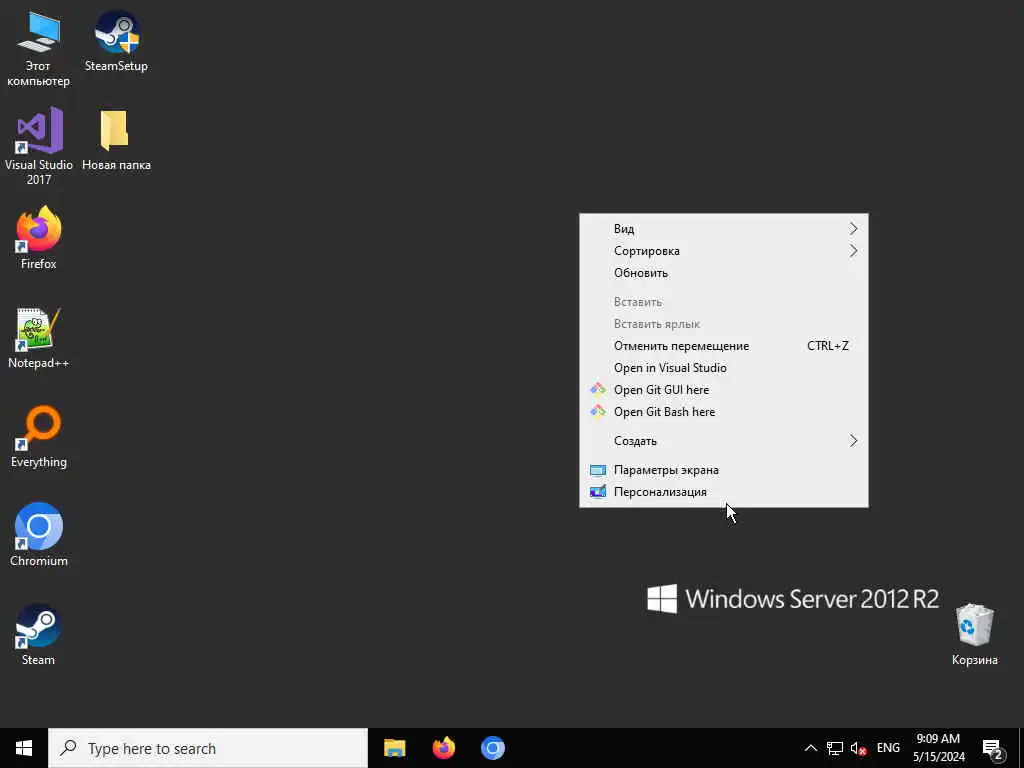Switch the ENG input language indicator
This screenshot has height=768, width=1024.
[x=888, y=748]
